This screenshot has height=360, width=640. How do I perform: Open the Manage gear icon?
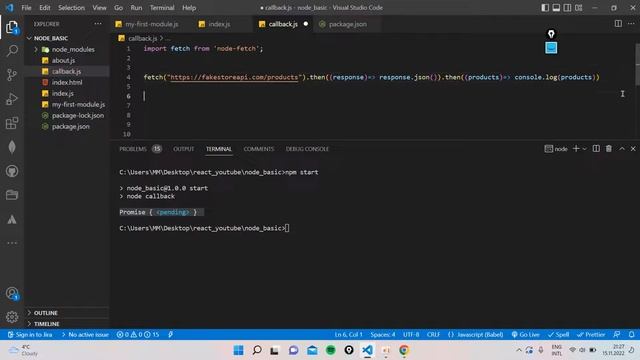pos(12,317)
